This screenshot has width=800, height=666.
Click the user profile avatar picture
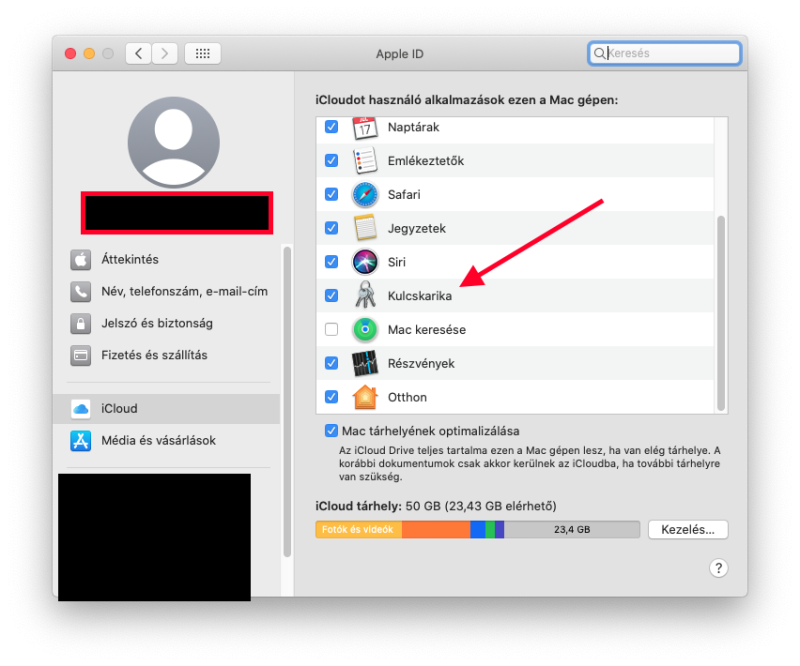(x=173, y=142)
